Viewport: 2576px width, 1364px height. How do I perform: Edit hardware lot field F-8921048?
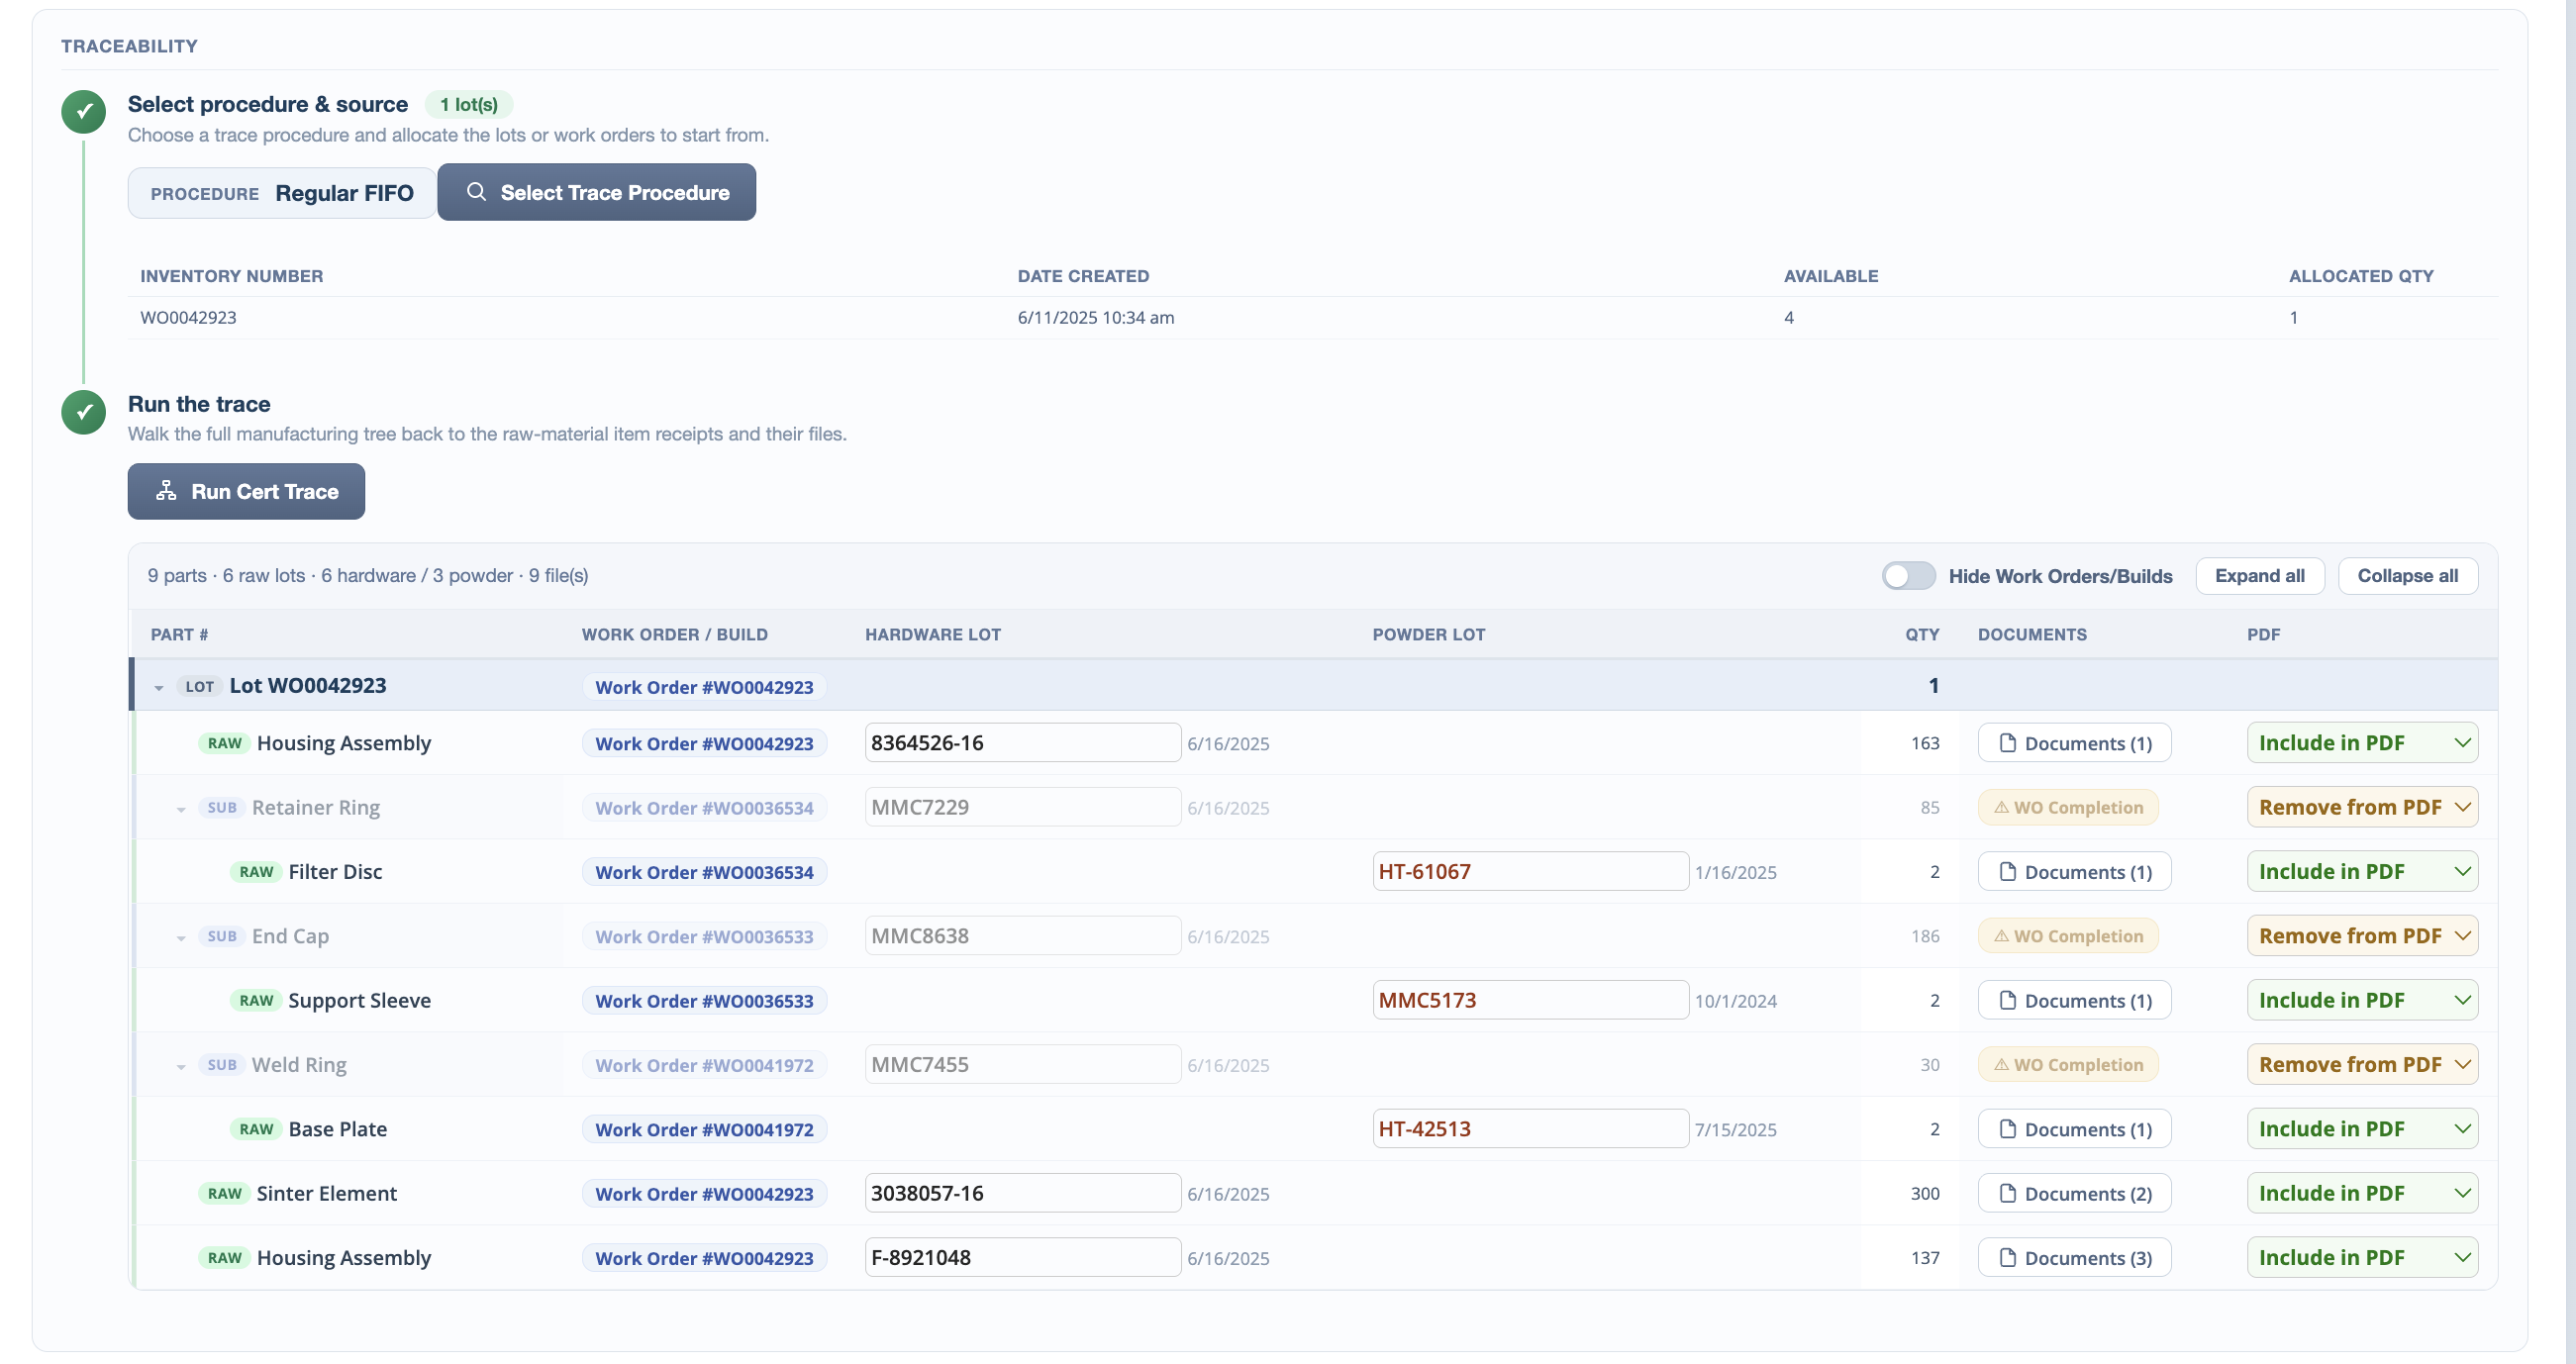coord(1022,1258)
